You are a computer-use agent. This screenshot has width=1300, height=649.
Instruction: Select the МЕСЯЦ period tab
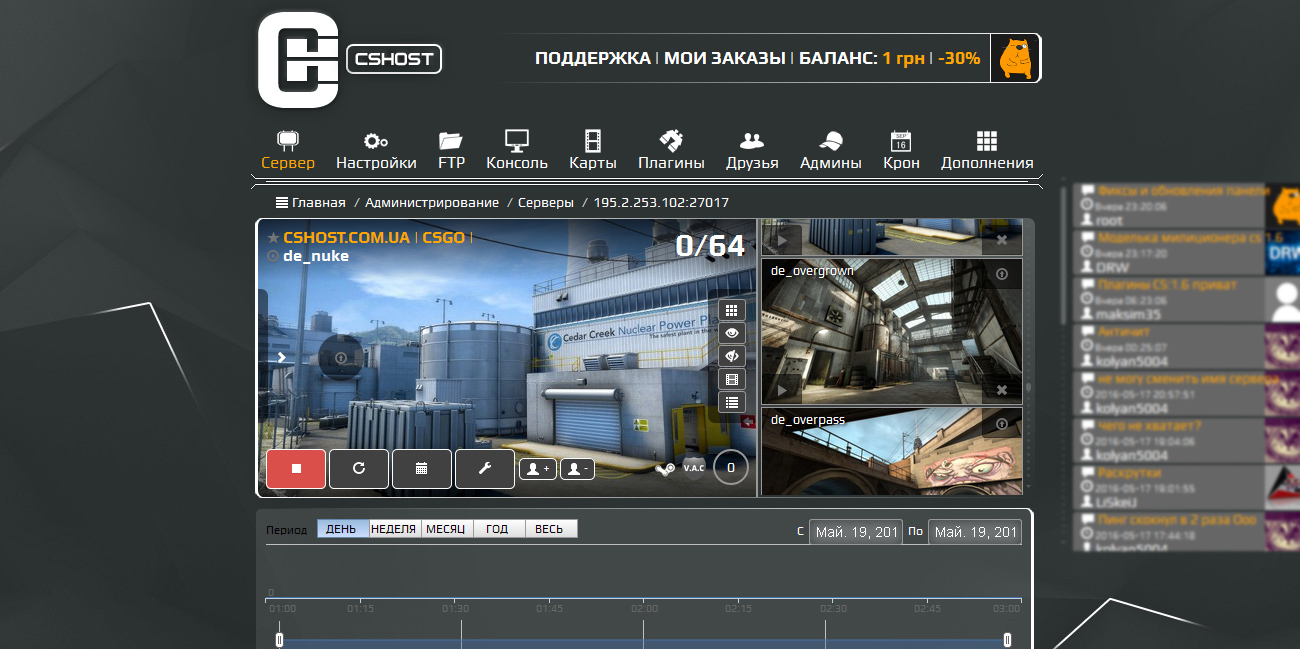pos(447,529)
